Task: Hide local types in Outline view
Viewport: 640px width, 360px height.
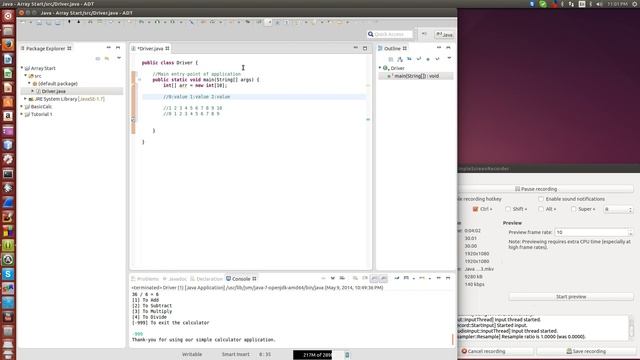Action: 437,59
